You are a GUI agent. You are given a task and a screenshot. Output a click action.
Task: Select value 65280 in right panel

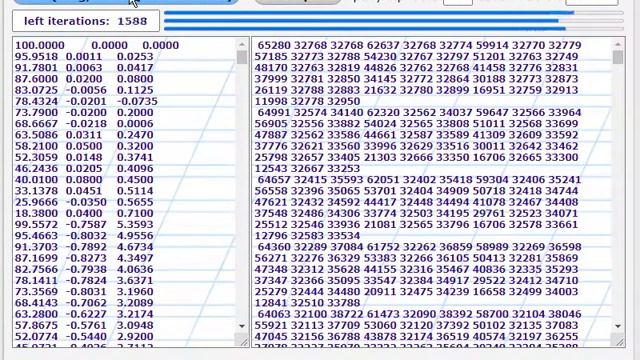tap(274, 45)
